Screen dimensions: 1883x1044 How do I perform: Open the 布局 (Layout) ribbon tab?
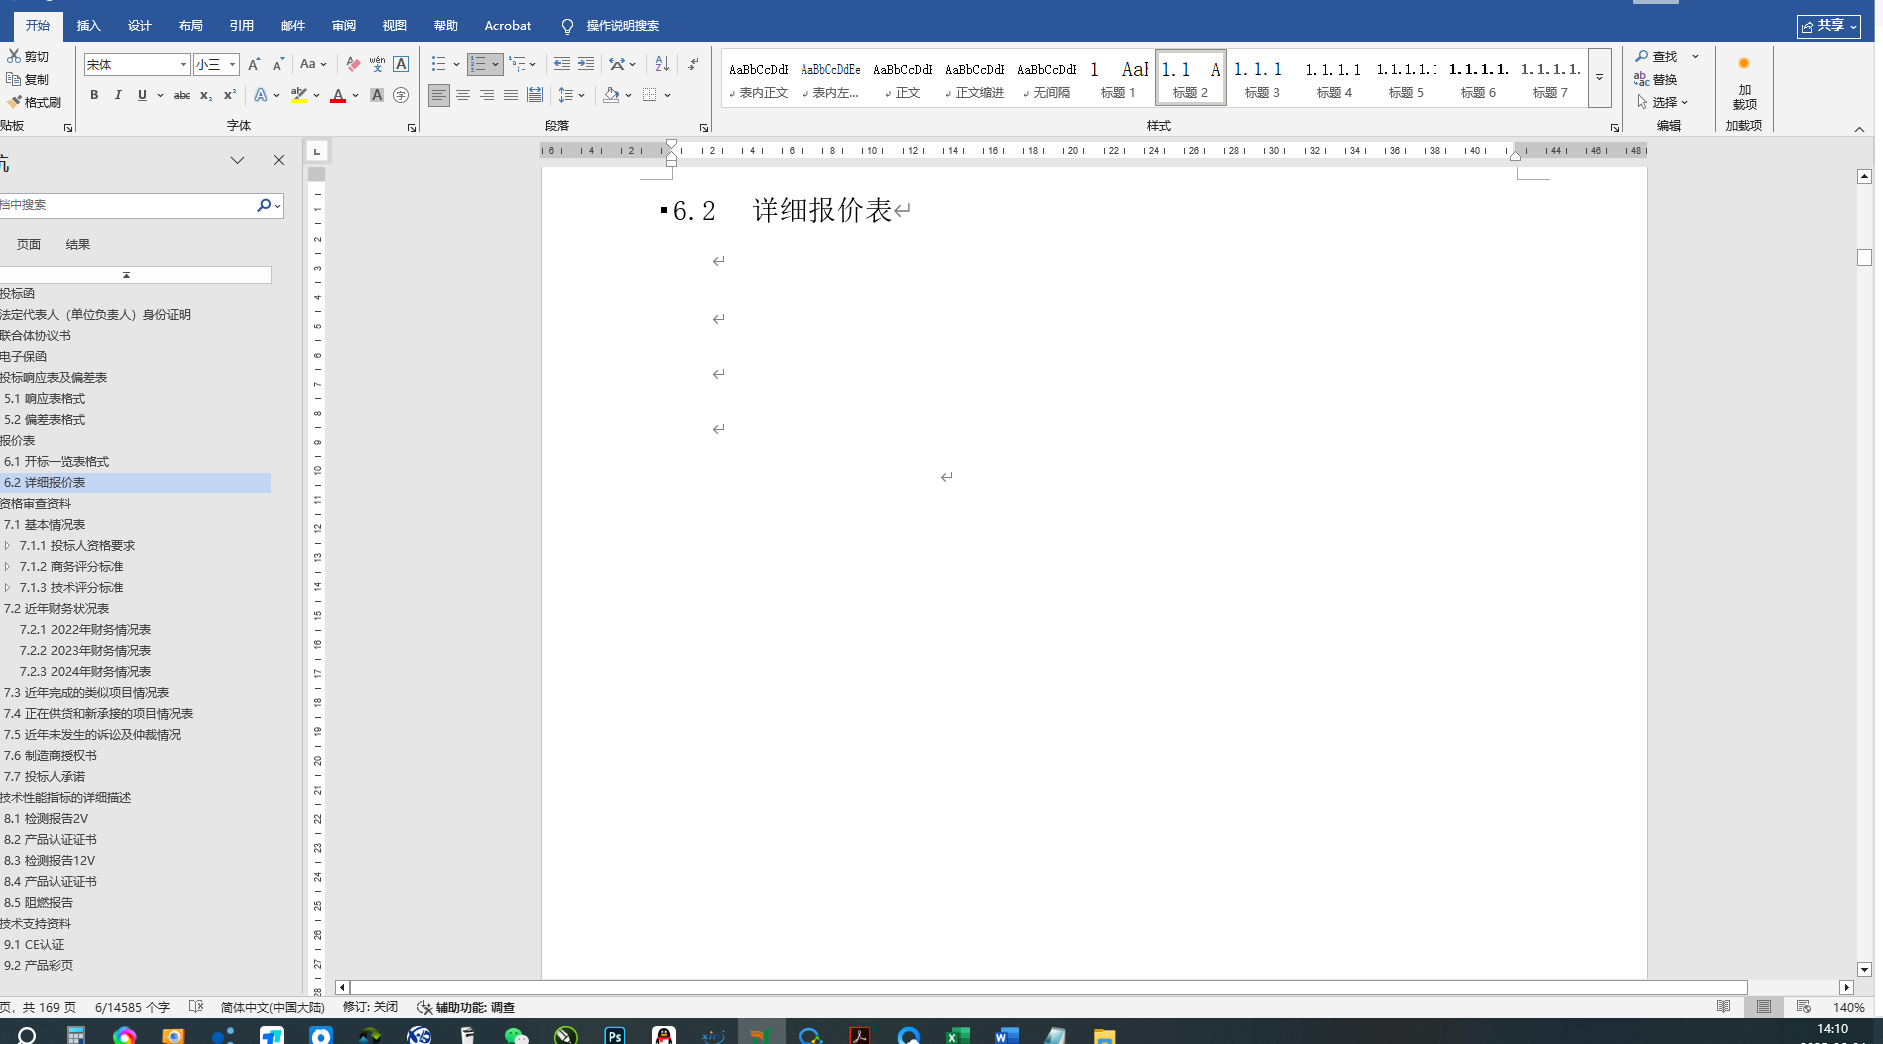(x=191, y=25)
